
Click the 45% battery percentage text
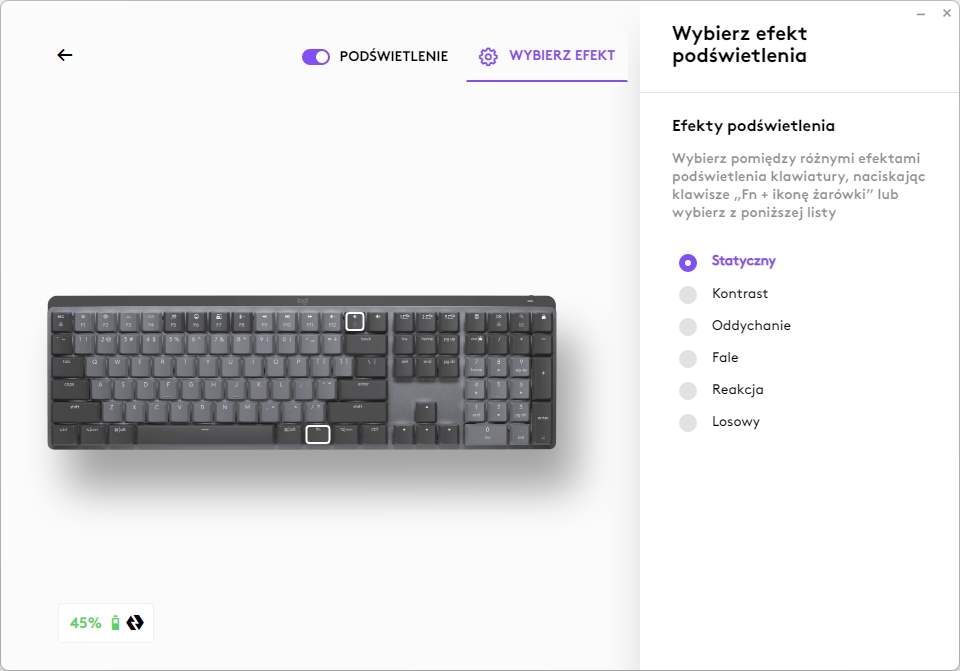(86, 623)
